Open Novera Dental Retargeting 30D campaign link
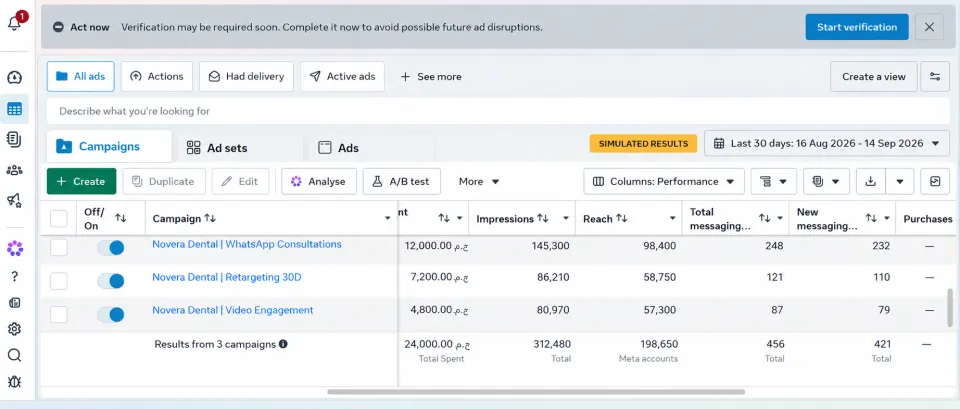Screen dimensions: 960x409 (227, 277)
